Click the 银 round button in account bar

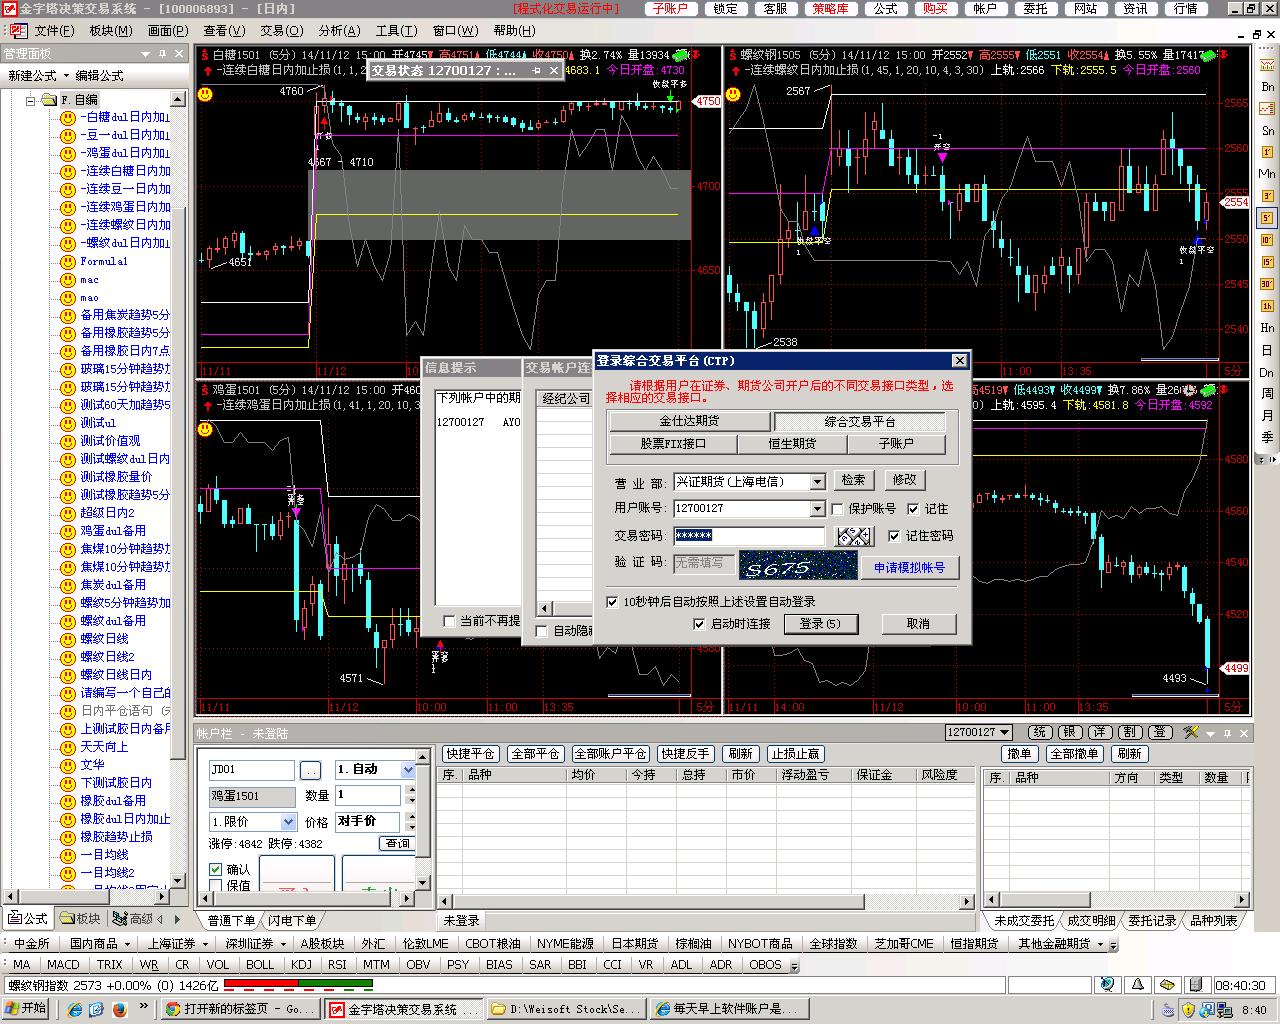tap(1070, 733)
